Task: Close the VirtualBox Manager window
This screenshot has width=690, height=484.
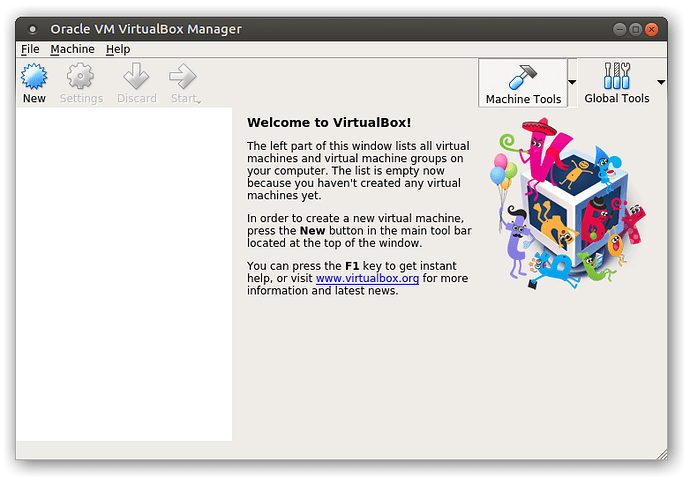Action: click(x=651, y=29)
